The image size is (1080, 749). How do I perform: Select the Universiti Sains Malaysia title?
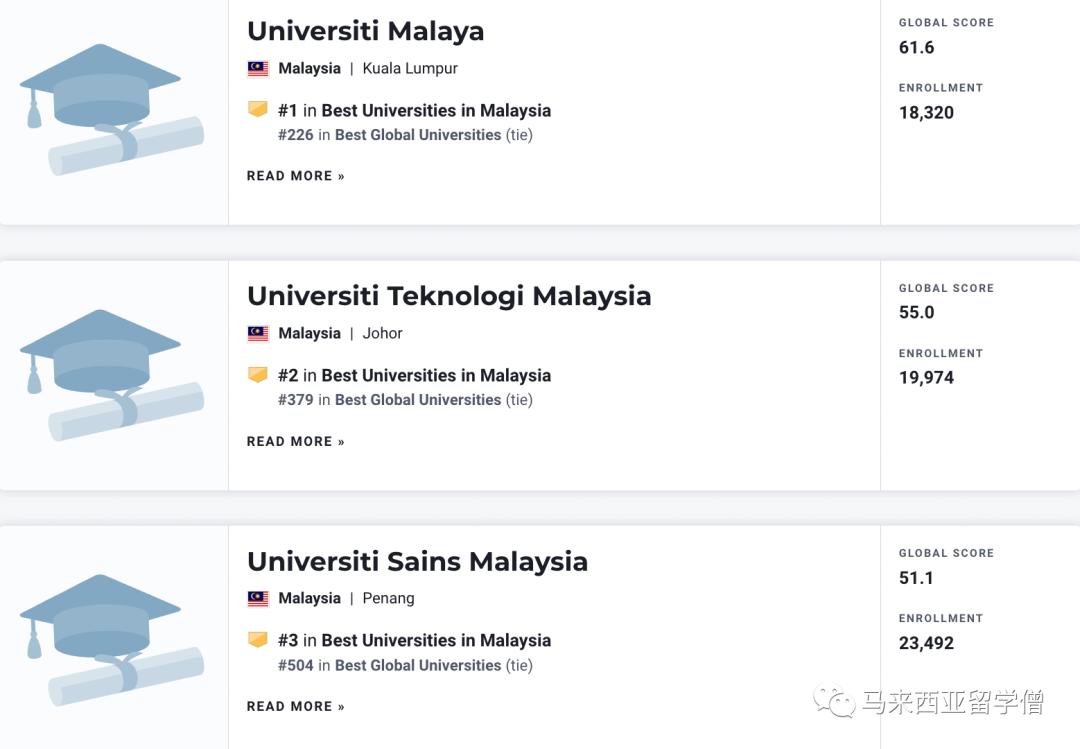pyautogui.click(x=417, y=562)
